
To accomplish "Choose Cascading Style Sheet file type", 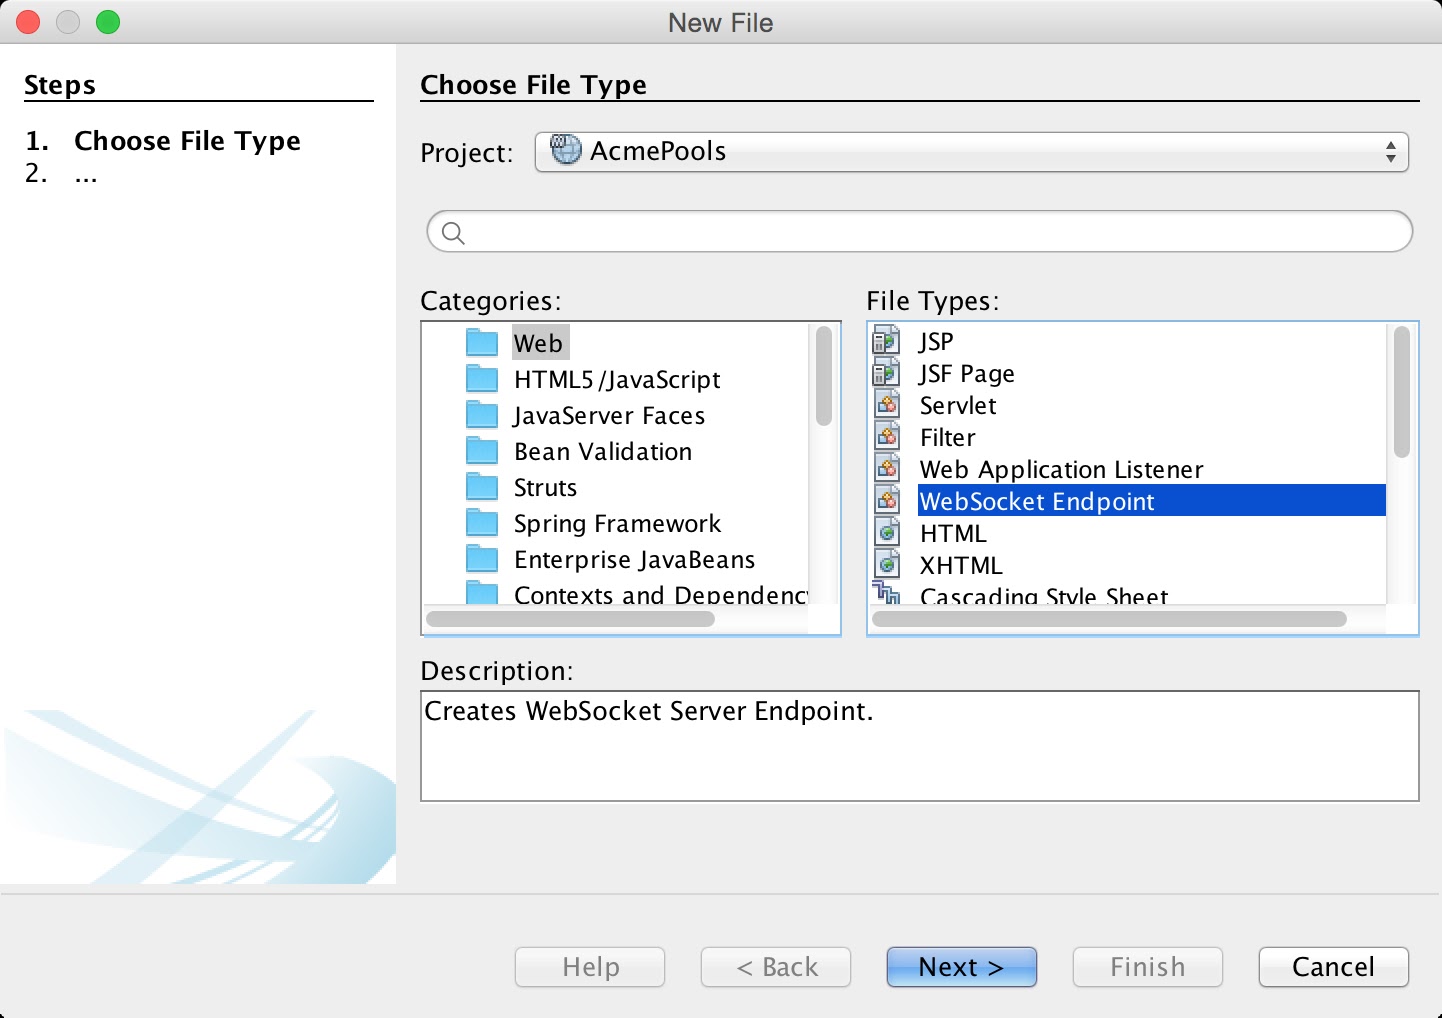I will [1044, 594].
